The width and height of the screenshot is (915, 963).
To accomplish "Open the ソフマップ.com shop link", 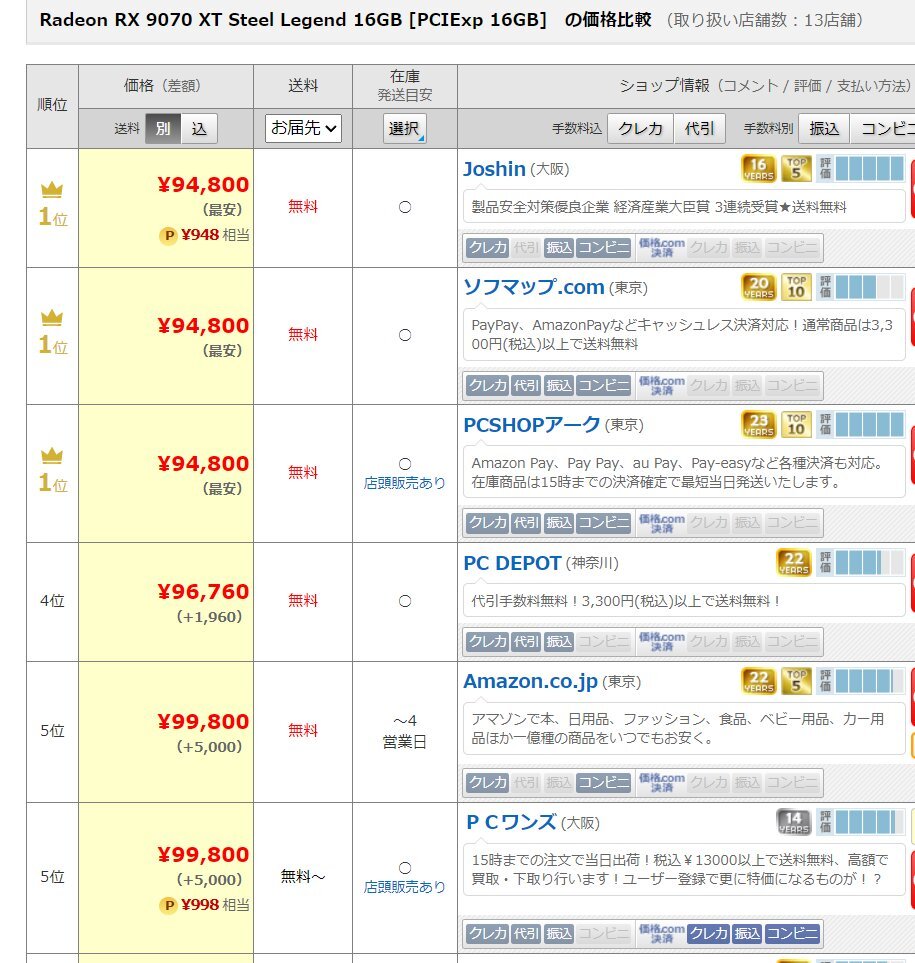I will click(x=534, y=287).
